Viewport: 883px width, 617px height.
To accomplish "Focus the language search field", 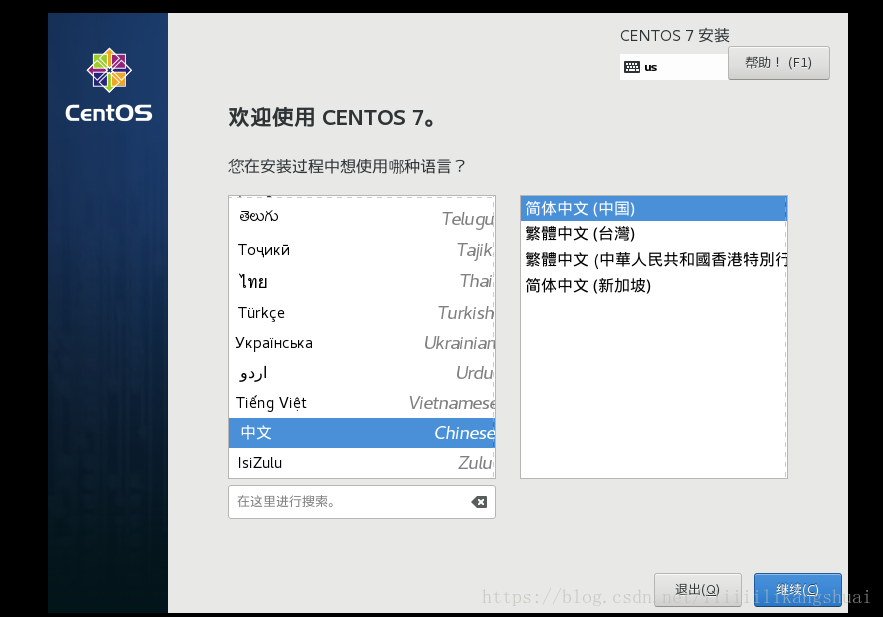I will click(362, 502).
